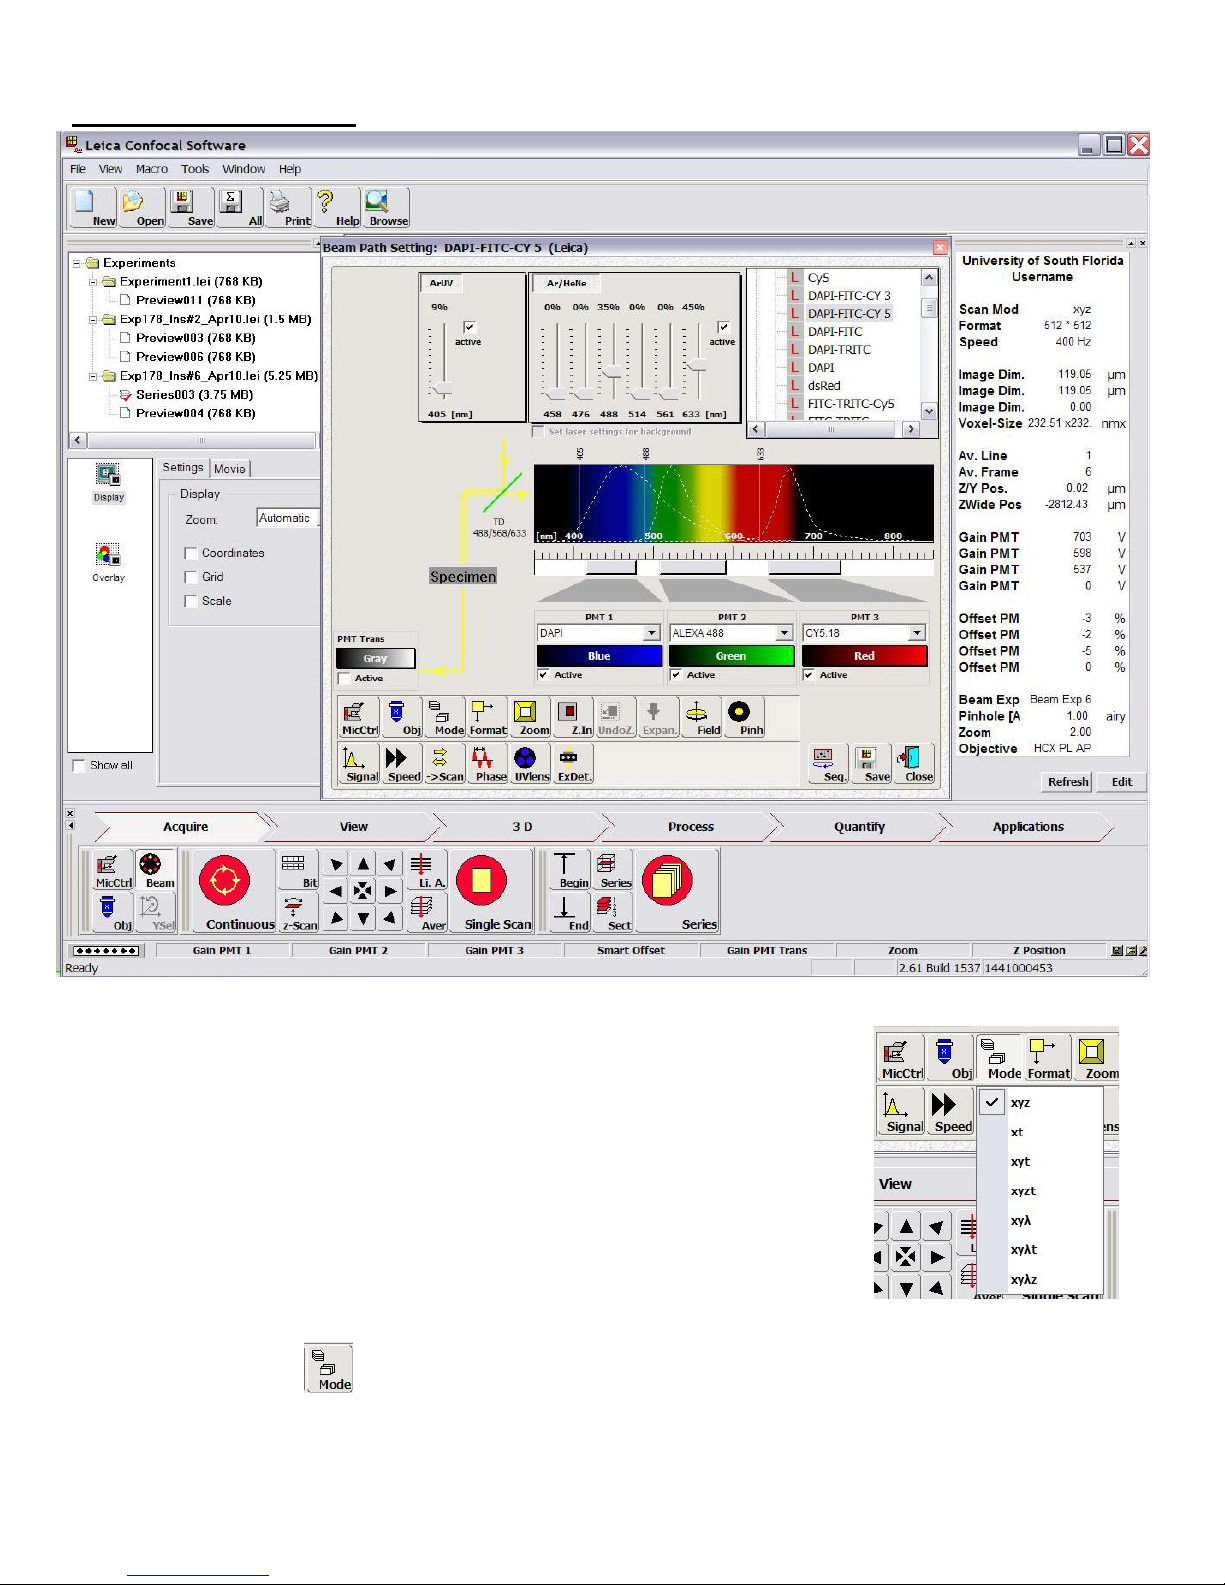Screen dimensions: 1225x1585
Task: Toggle the PMT 1 Active checkbox
Action: pos(544,675)
